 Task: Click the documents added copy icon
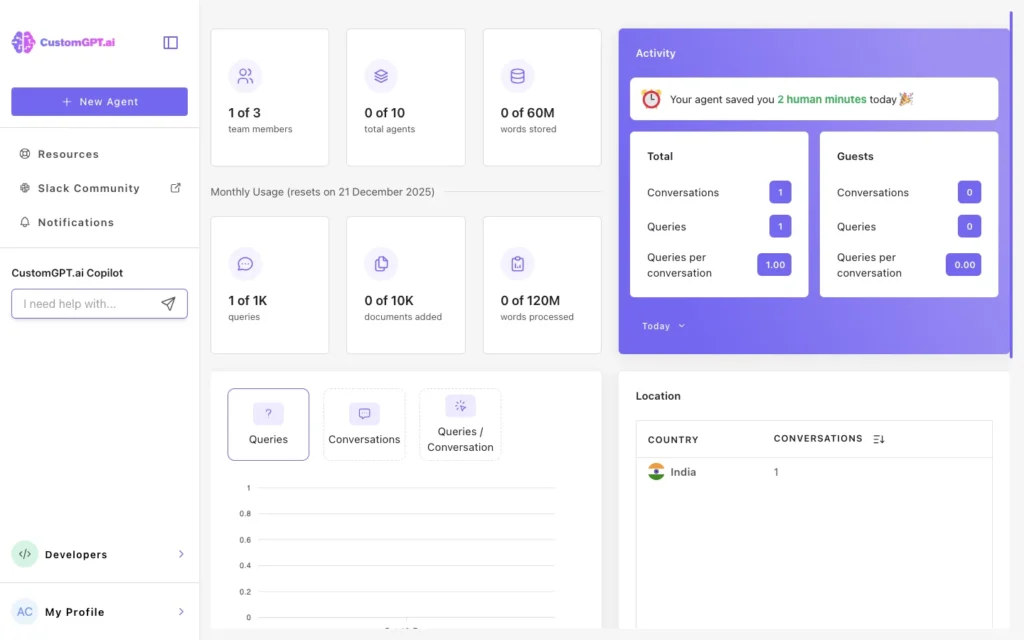coord(381,263)
